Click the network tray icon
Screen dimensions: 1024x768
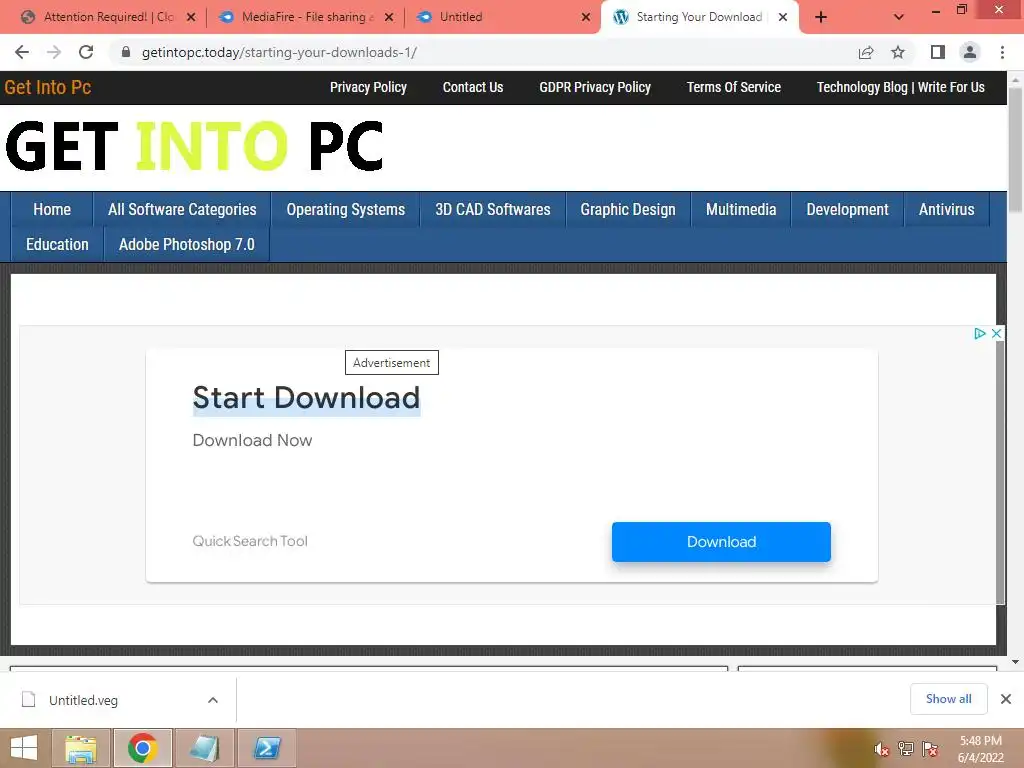(x=906, y=749)
